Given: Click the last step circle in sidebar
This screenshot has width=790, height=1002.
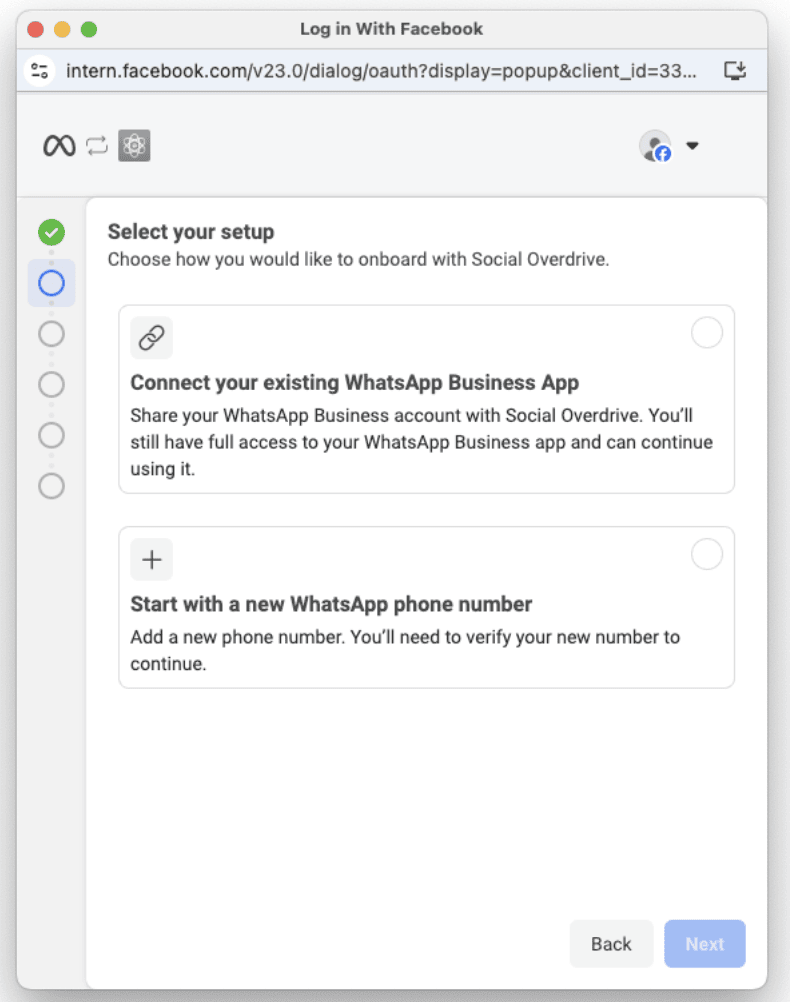Looking at the screenshot, I should click(51, 486).
